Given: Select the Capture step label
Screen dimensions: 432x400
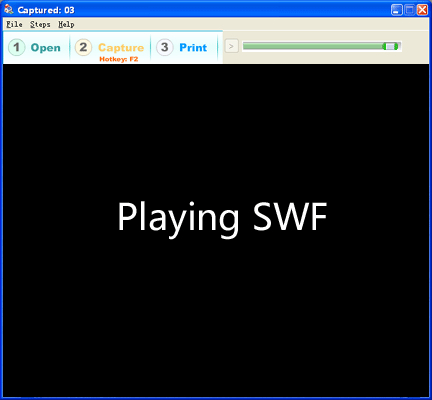Looking at the screenshot, I should (x=121, y=47).
